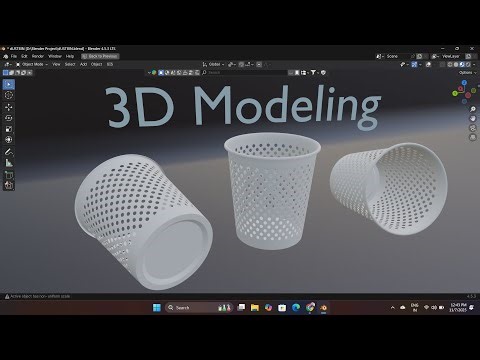Open the Global orientation dropdown

[x=213, y=64]
